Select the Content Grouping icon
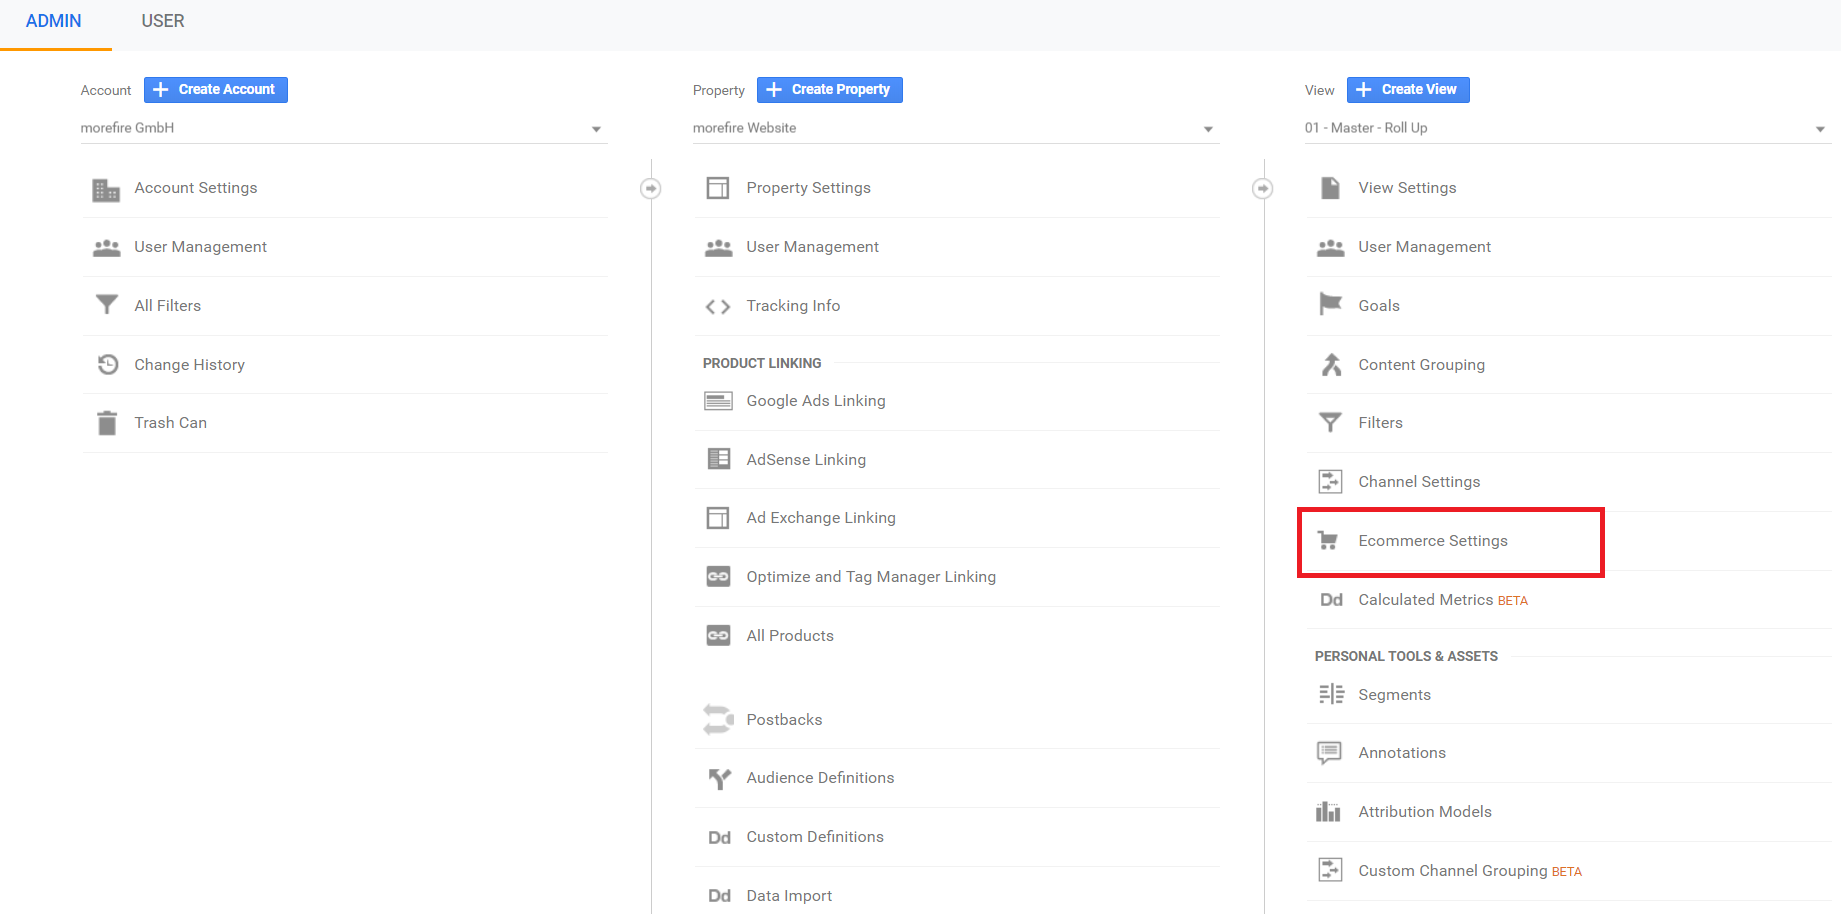1841x914 pixels. coord(1330,364)
